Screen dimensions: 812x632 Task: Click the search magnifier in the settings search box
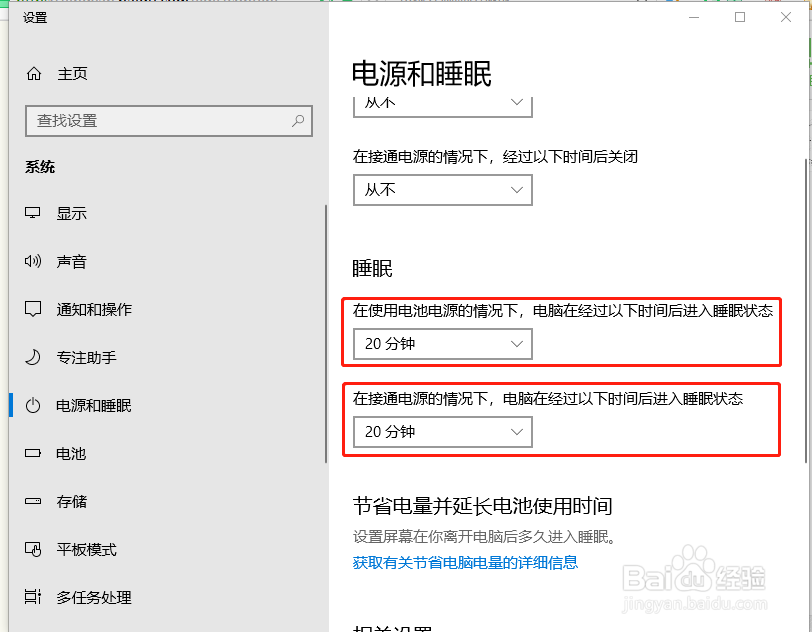[297, 120]
